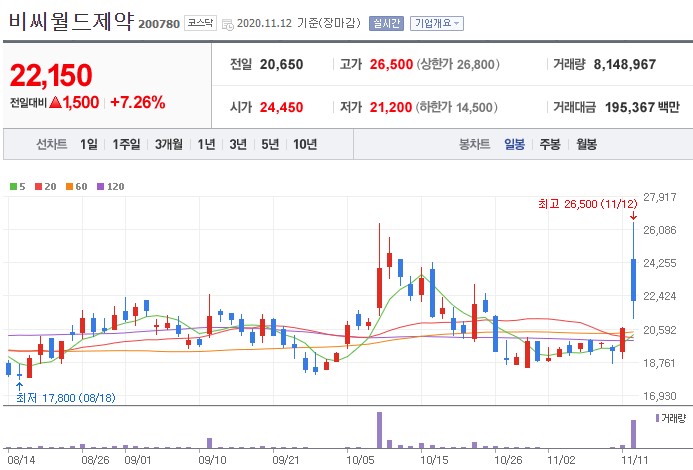The width and height of the screenshot is (693, 470).
Task: Click the 10/05 date label on the axis
Action: coord(360,460)
